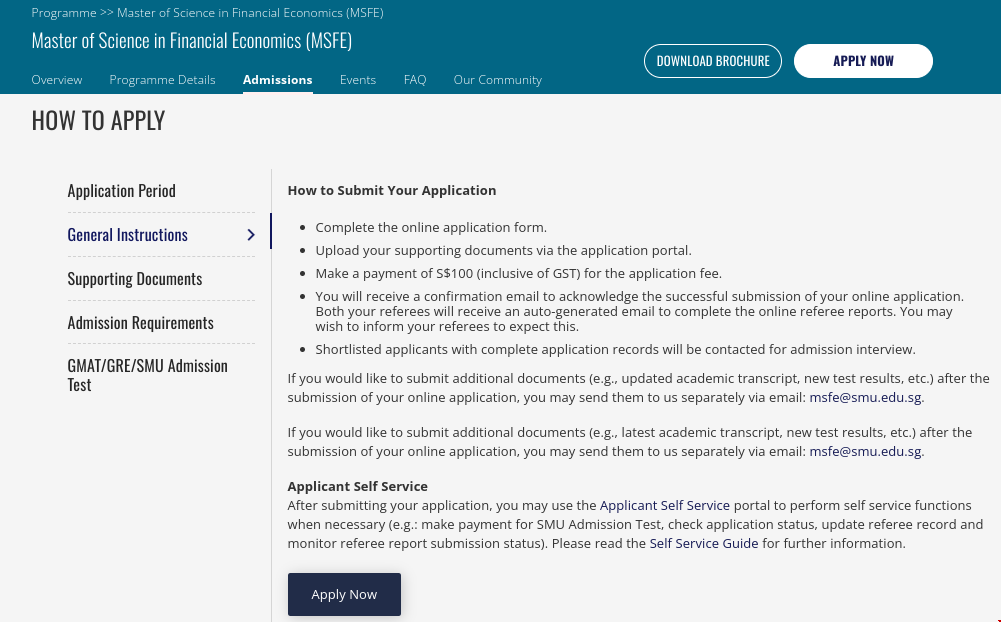Click the first msfe@smu.edu.sg email link
Viewport: 1001px width, 622px height.
pos(865,398)
